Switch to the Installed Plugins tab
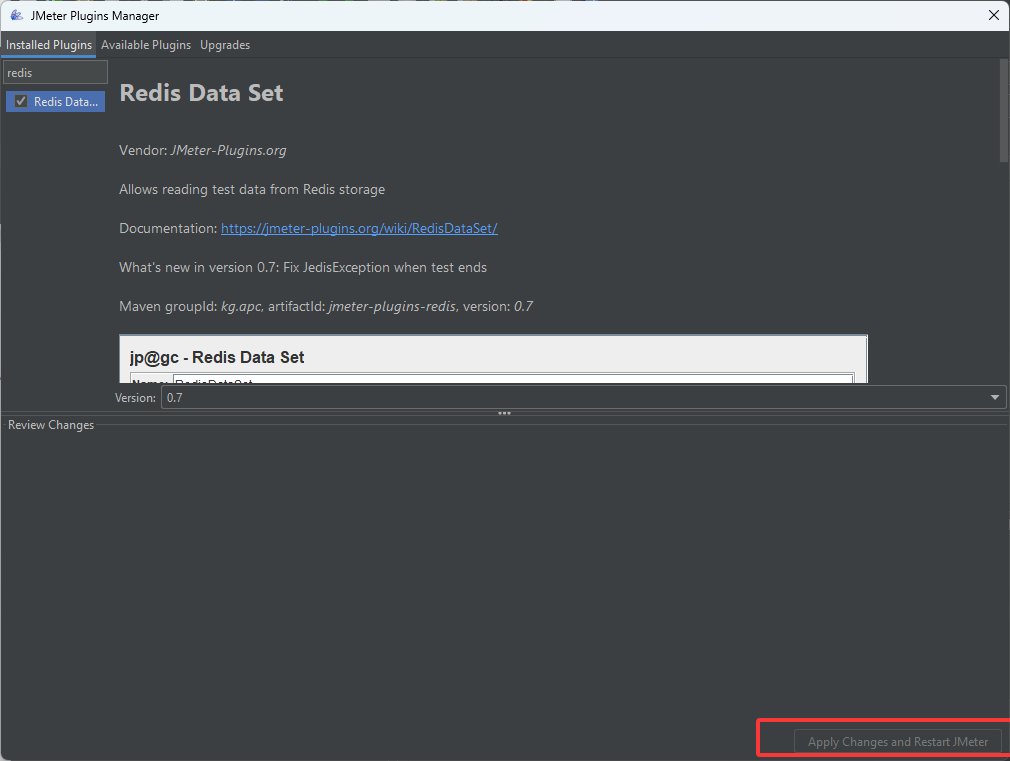1010x761 pixels. tap(48, 45)
